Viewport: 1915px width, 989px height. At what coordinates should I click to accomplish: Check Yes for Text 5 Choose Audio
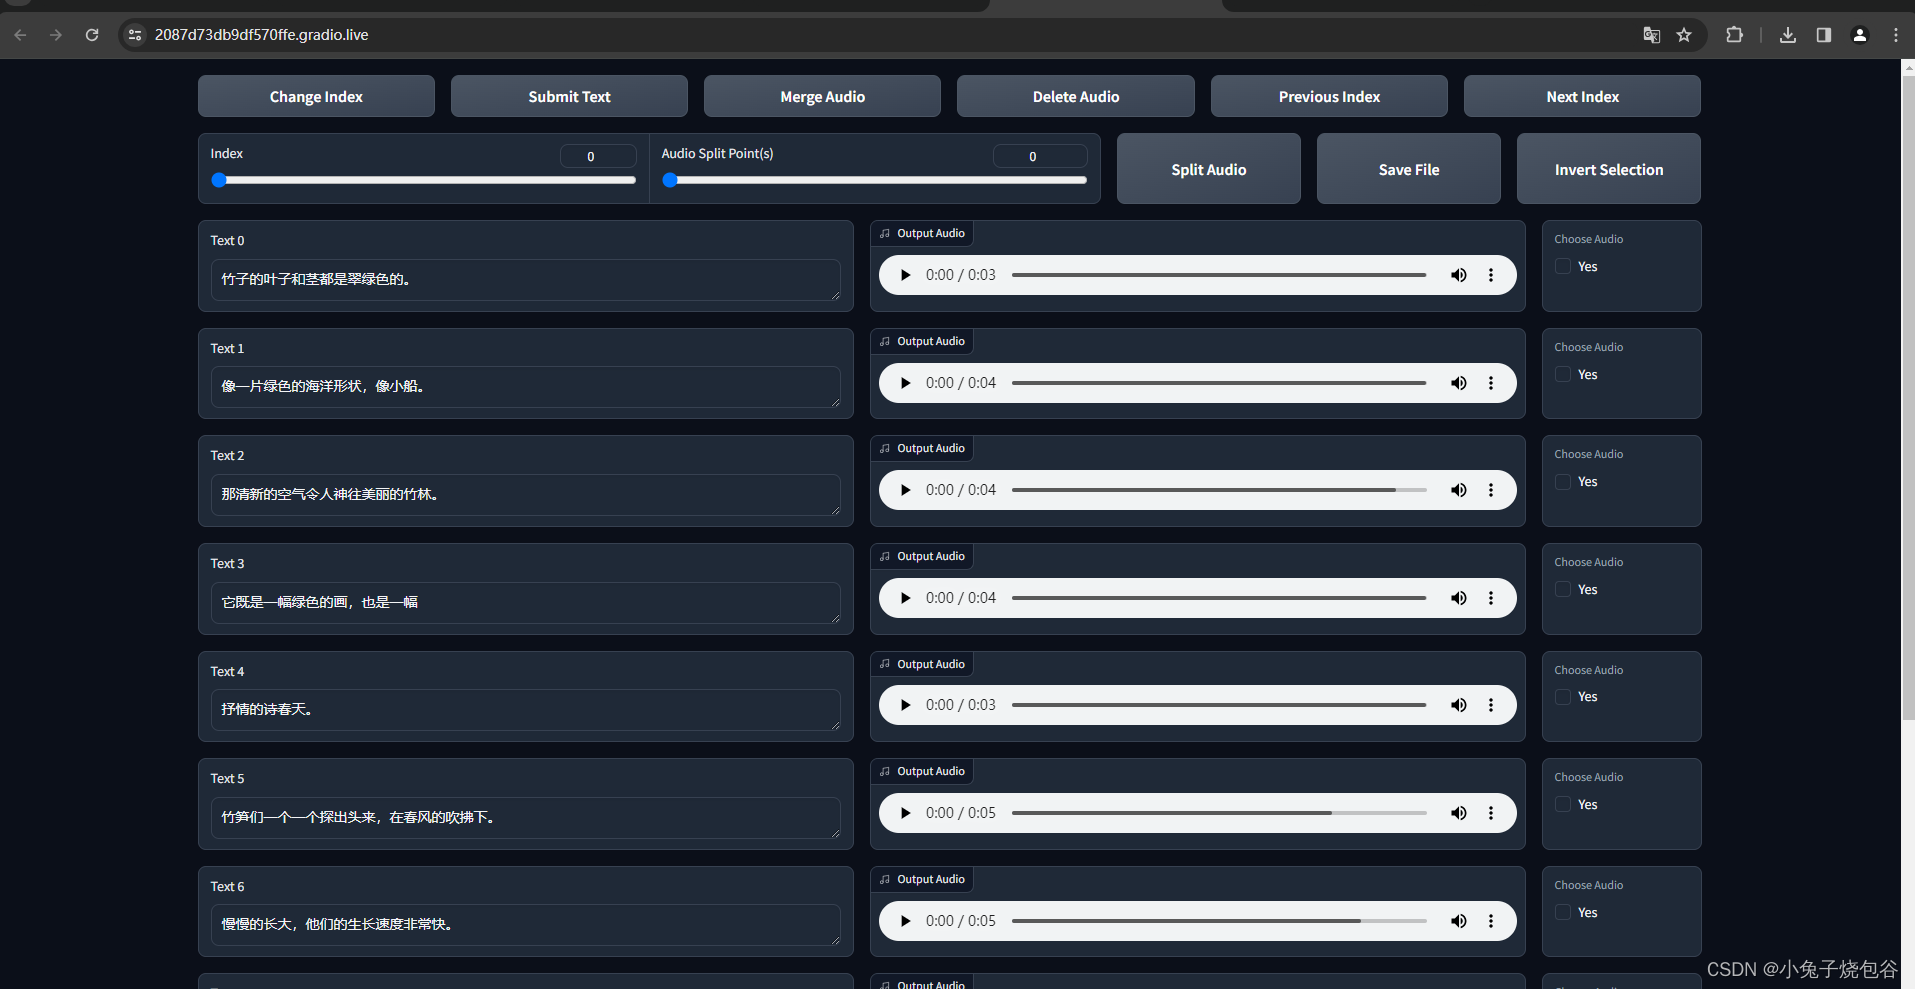tap(1563, 804)
